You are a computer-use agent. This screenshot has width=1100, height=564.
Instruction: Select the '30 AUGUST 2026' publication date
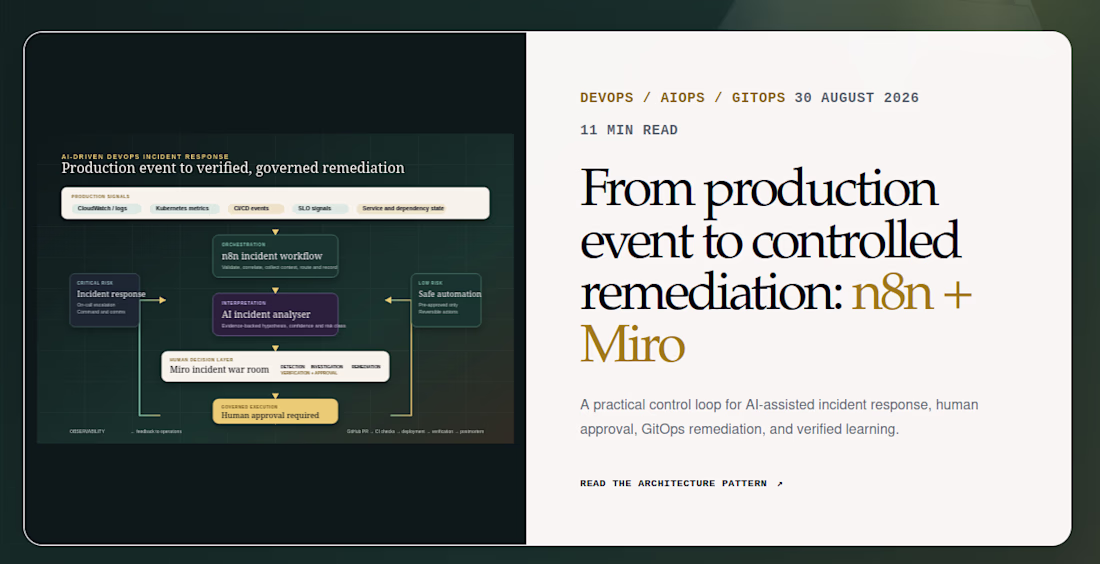[x=857, y=98]
